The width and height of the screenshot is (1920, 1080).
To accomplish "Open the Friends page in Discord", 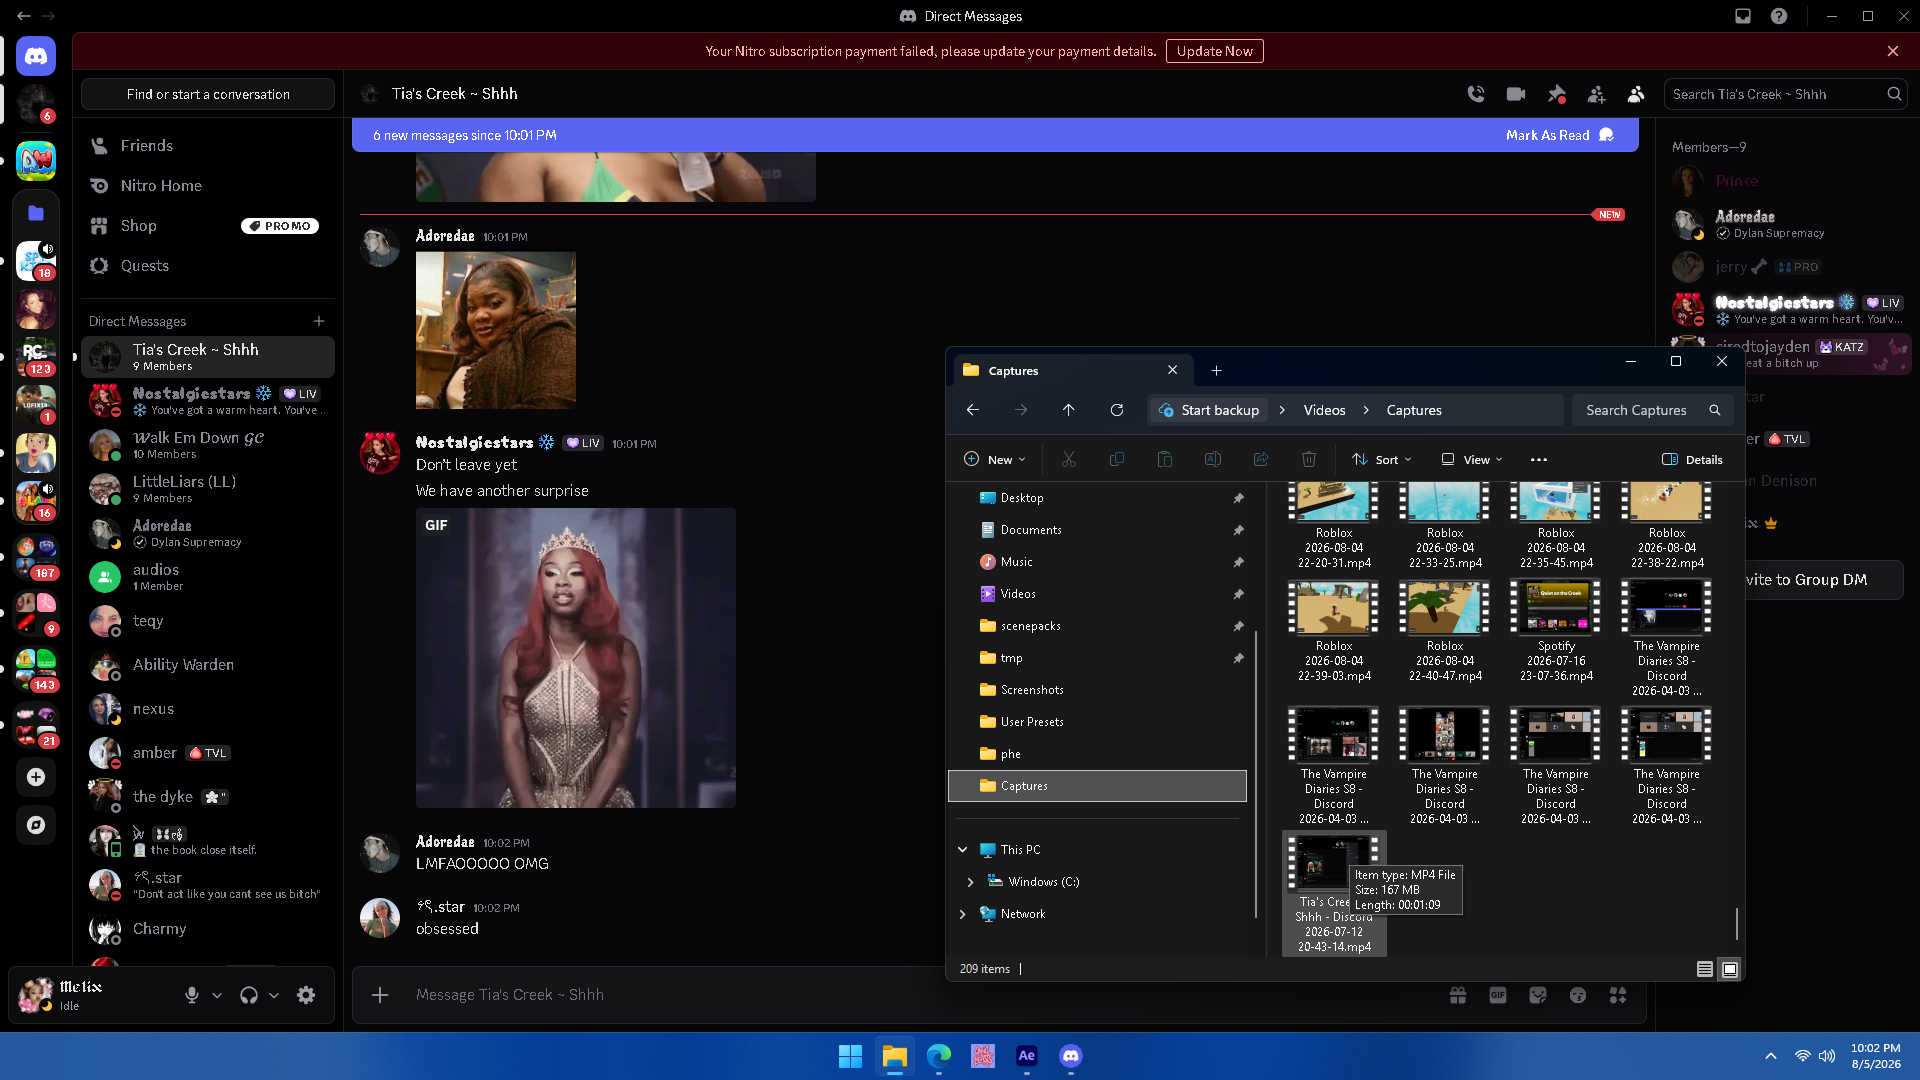I will click(x=208, y=146).
